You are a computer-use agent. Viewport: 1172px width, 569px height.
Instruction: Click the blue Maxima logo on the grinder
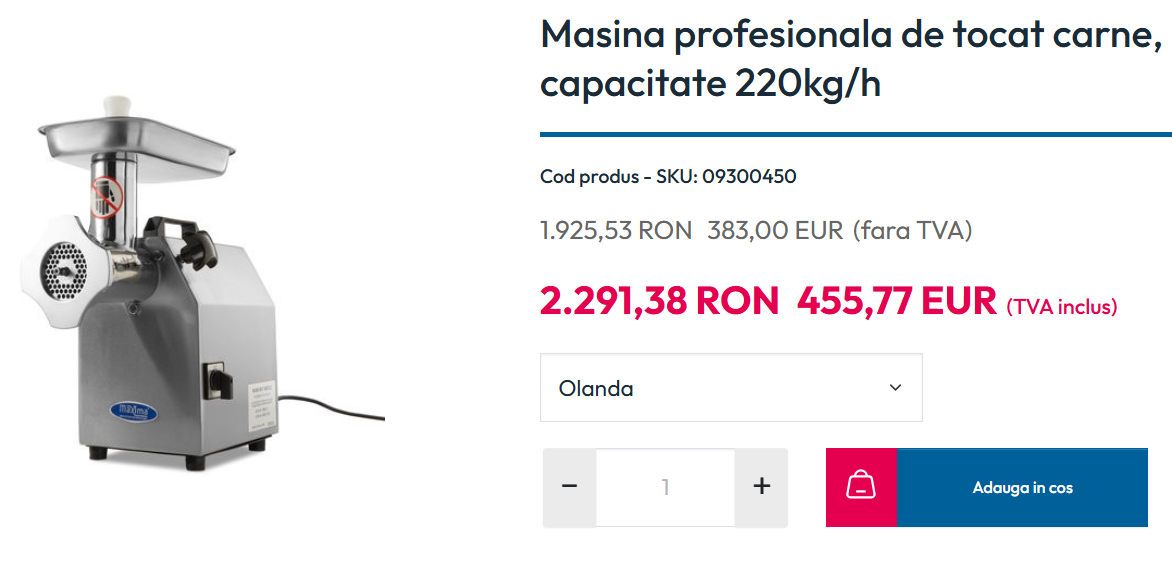[132, 410]
